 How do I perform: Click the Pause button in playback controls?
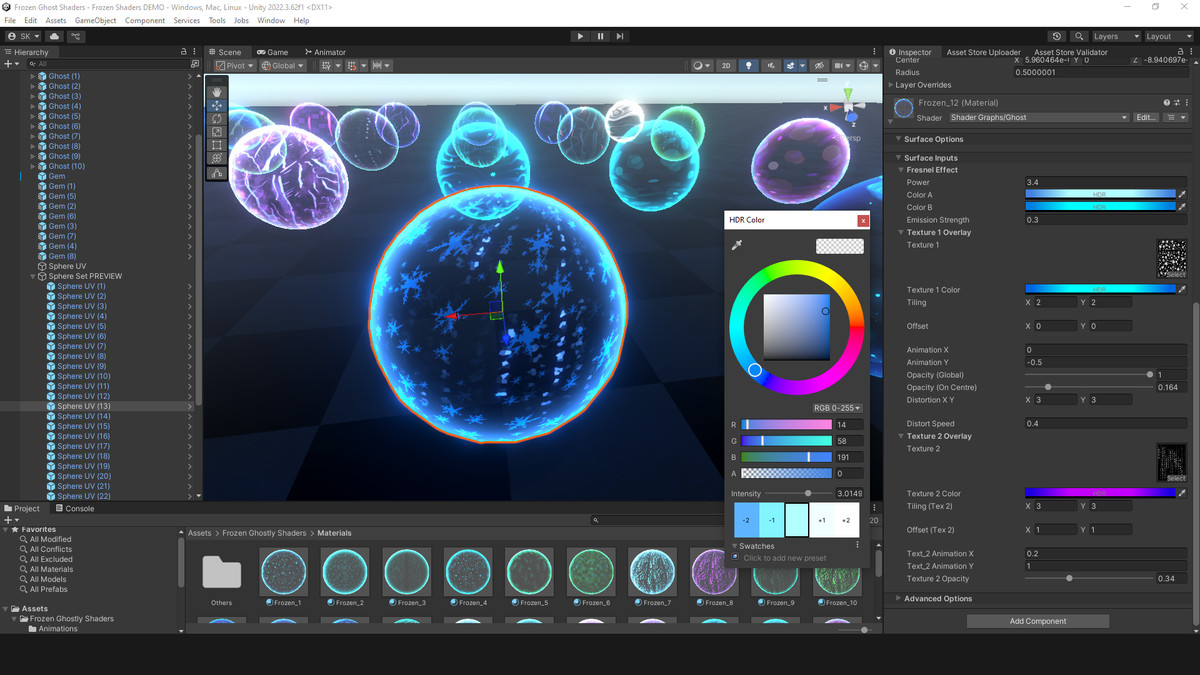pos(600,36)
